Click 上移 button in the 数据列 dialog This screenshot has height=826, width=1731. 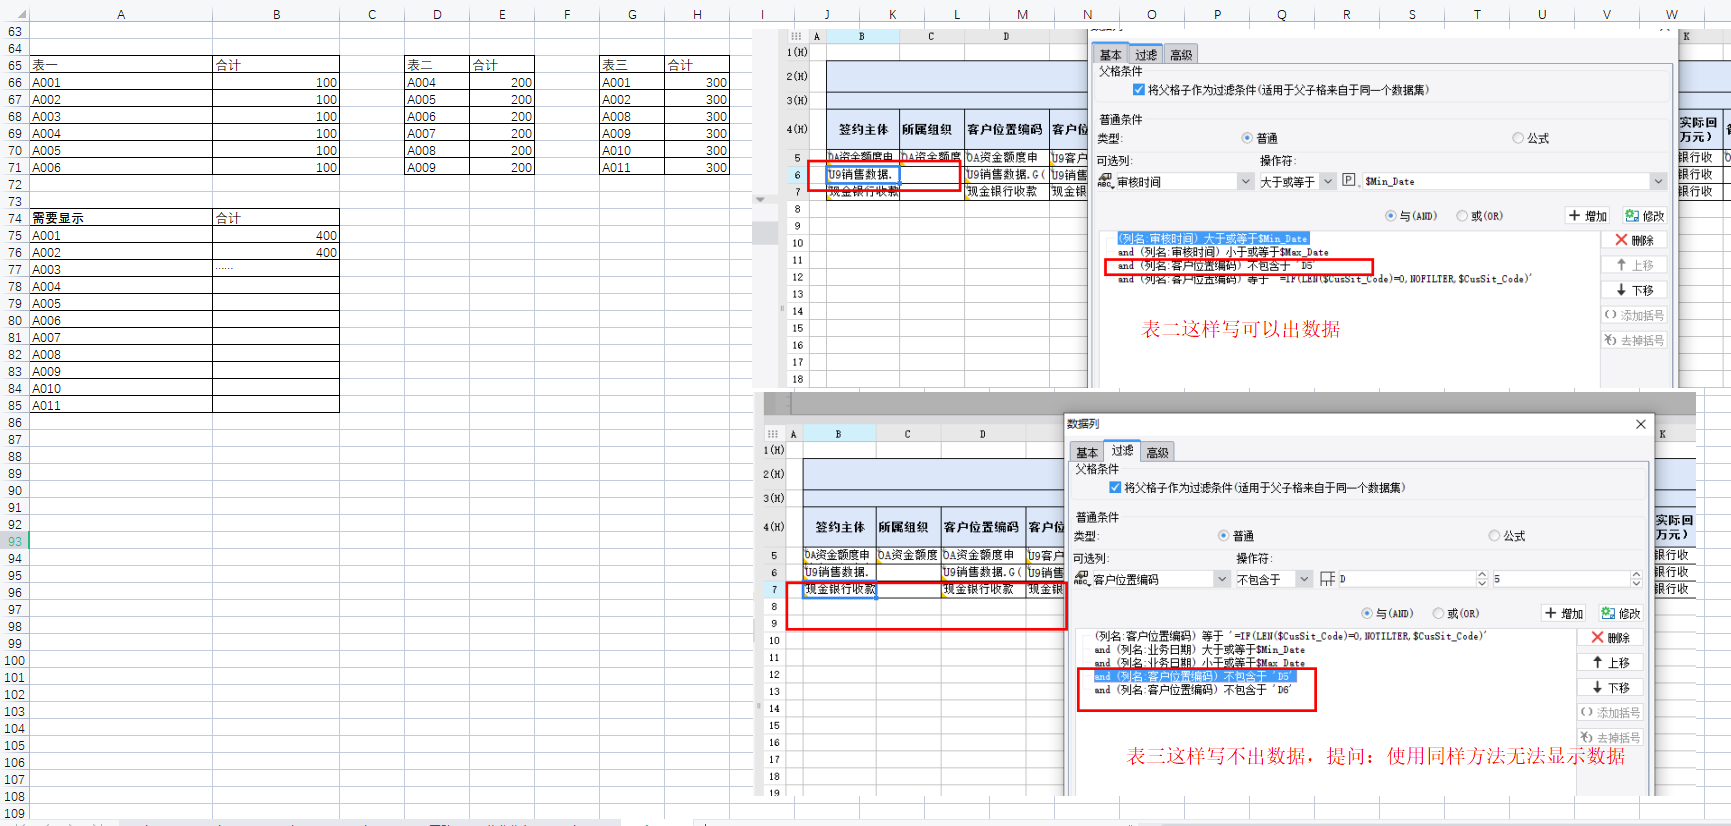click(1610, 662)
